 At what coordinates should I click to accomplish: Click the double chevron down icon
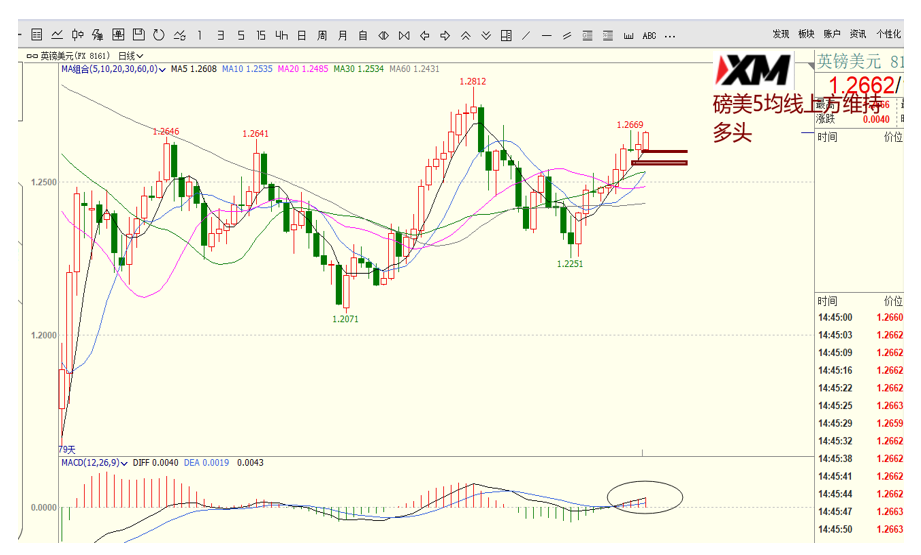(x=486, y=35)
